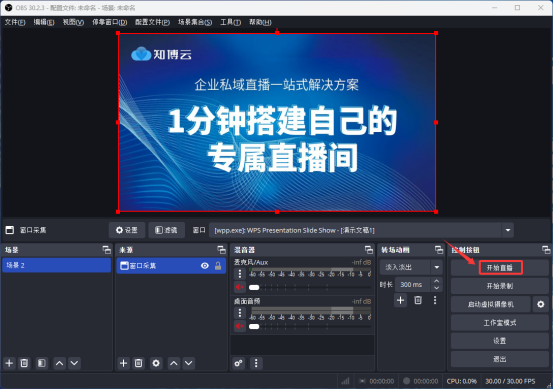Open the 停靠窗口(D) menu
The height and width of the screenshot is (390, 553).
tap(110, 22)
